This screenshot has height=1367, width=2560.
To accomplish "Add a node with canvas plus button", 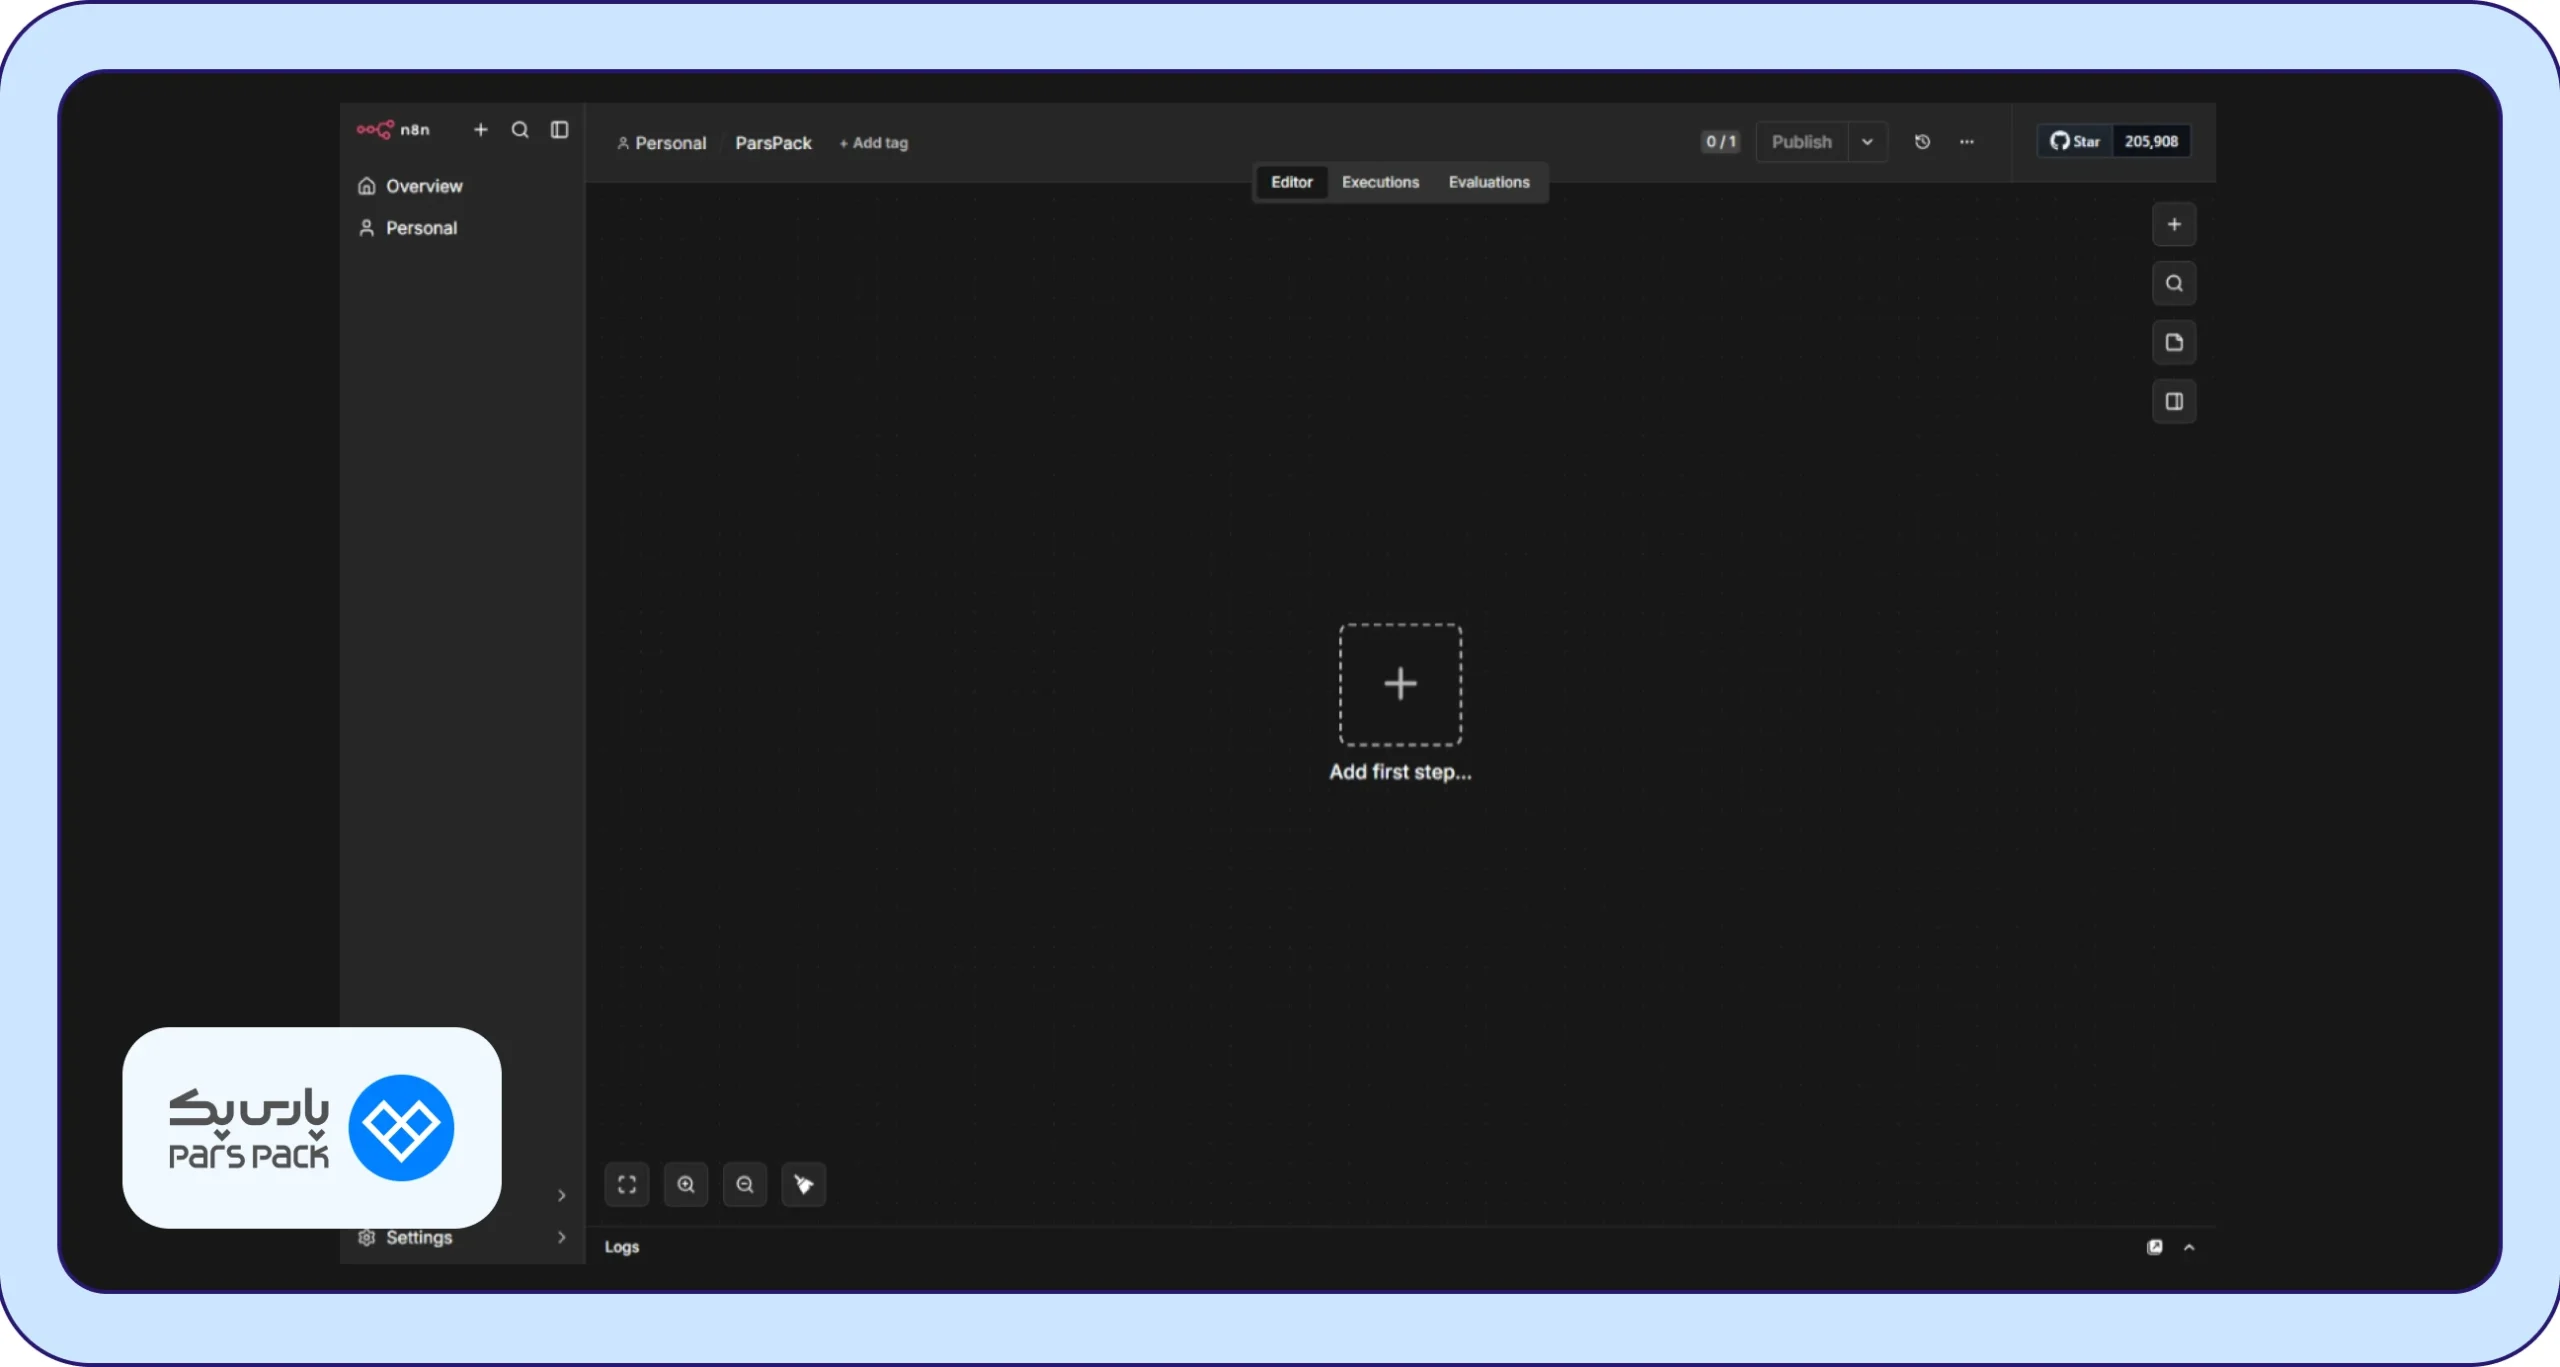I will (x=2174, y=225).
